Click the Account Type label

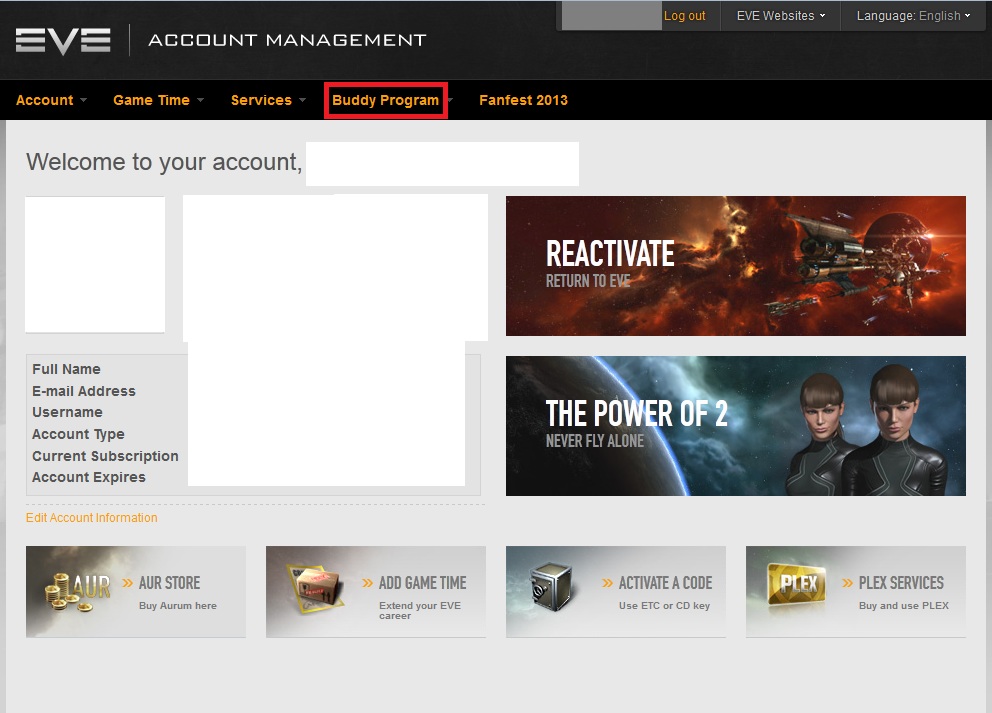(78, 434)
